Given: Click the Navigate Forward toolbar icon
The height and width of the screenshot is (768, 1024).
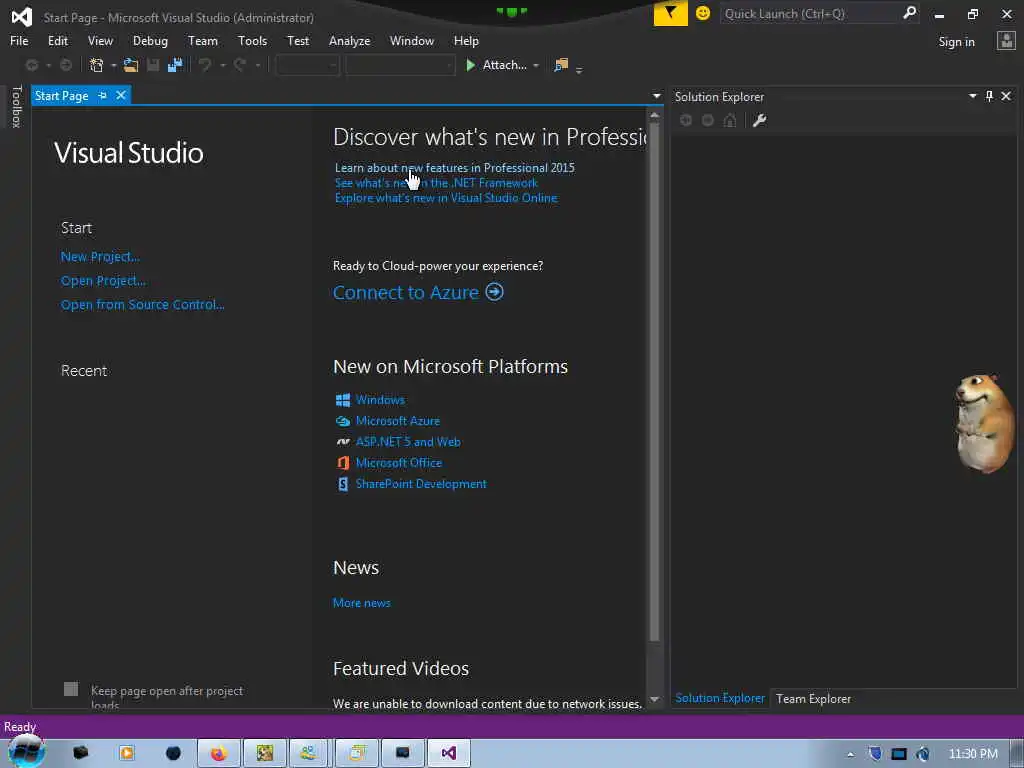Looking at the screenshot, I should click(66, 65).
